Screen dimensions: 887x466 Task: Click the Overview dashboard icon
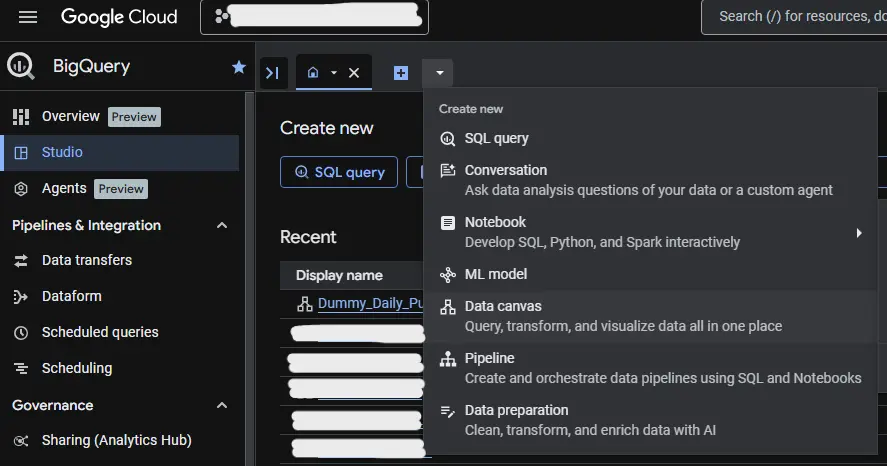coord(21,117)
